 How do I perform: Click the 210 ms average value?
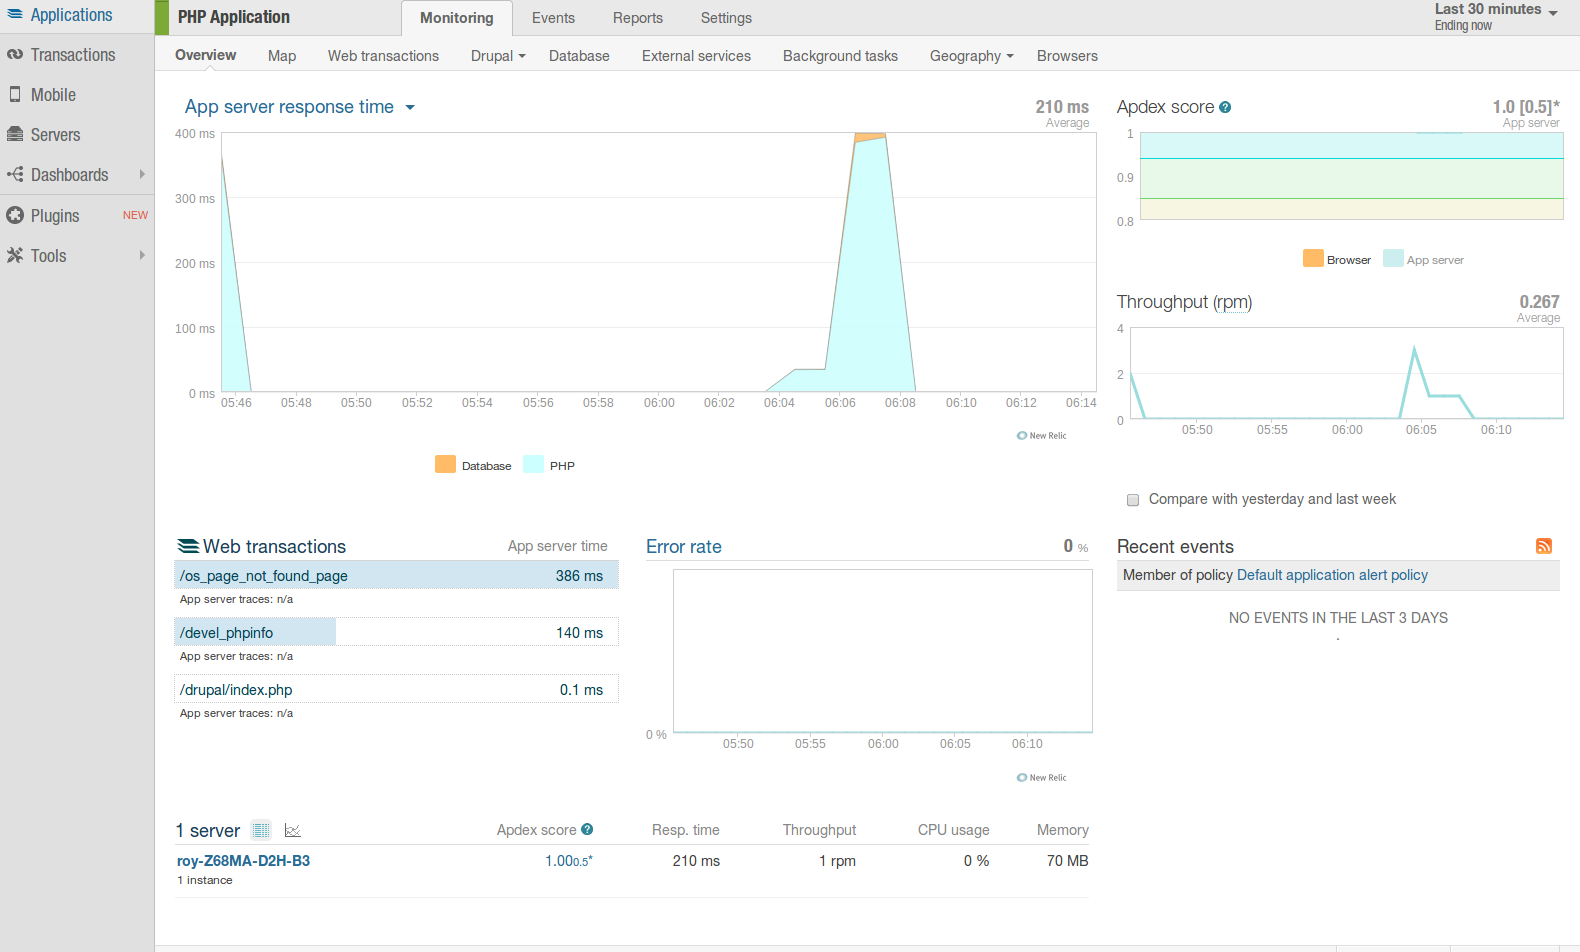pyautogui.click(x=1062, y=107)
